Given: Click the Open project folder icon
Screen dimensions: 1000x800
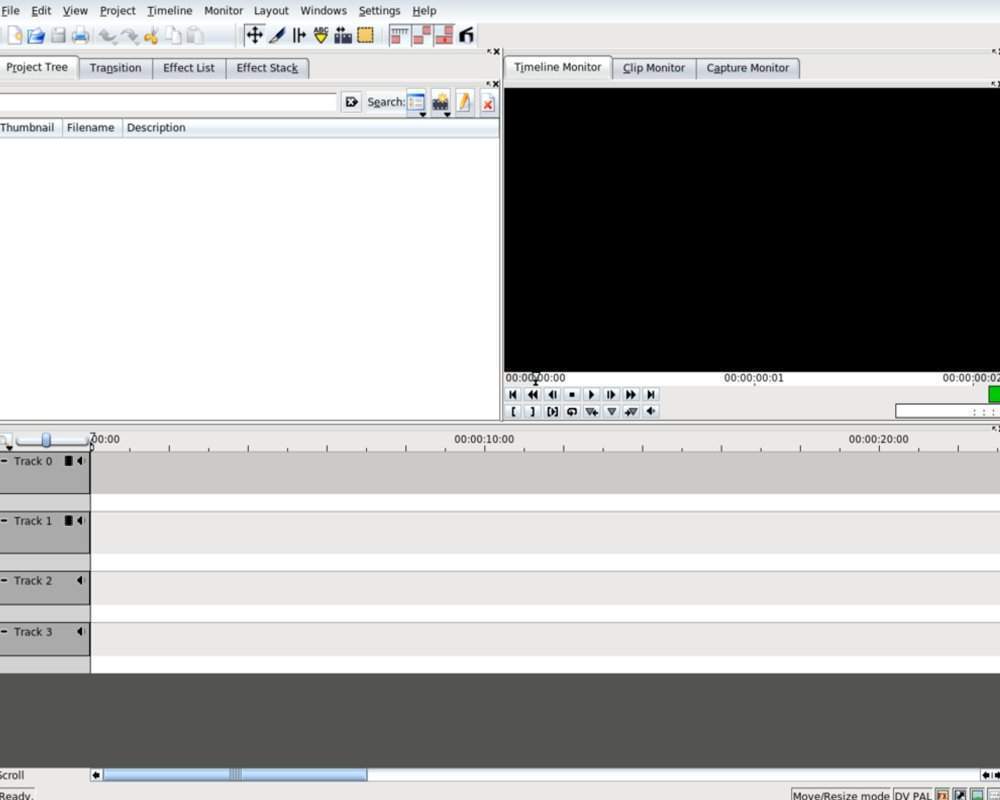Looking at the screenshot, I should pyautogui.click(x=36, y=36).
